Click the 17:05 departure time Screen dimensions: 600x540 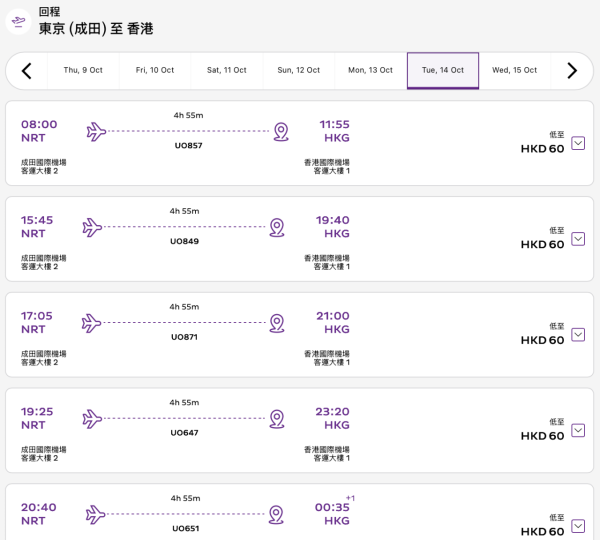36,316
